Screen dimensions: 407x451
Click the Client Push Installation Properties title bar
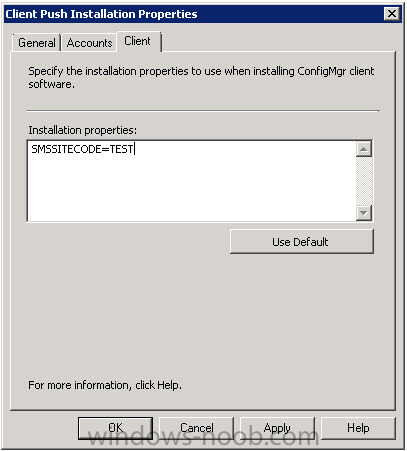click(x=193, y=14)
